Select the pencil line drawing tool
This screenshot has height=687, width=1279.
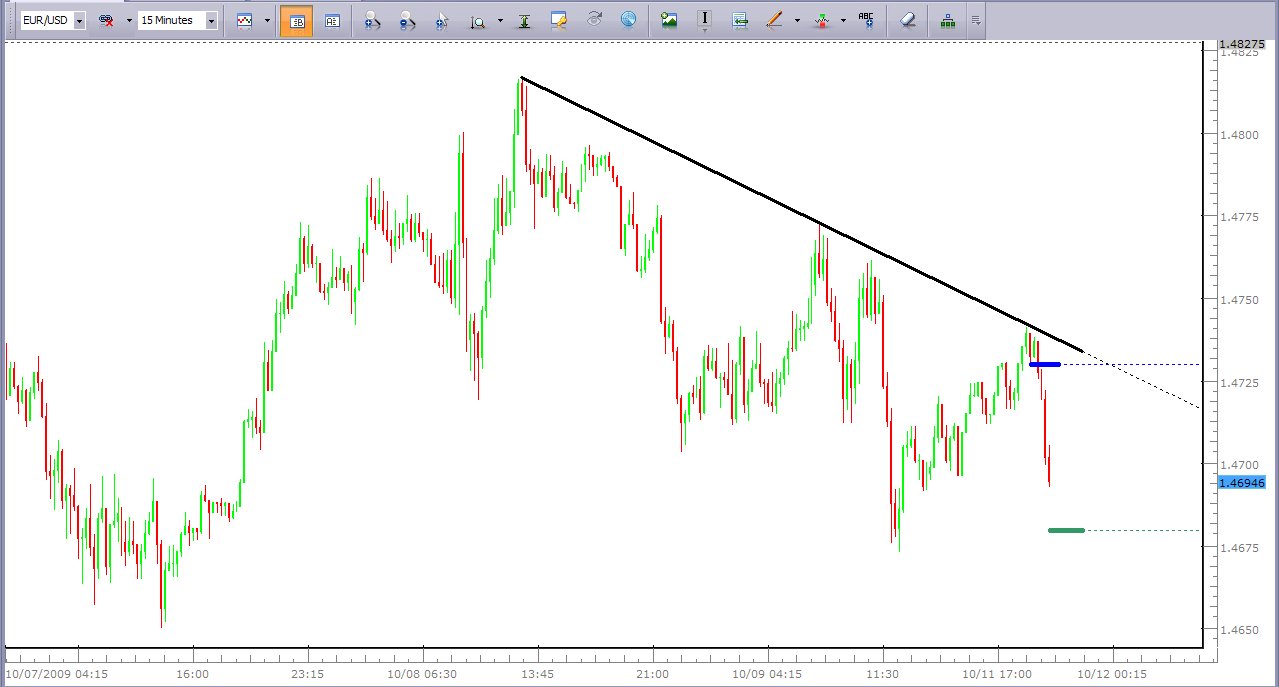(775, 20)
